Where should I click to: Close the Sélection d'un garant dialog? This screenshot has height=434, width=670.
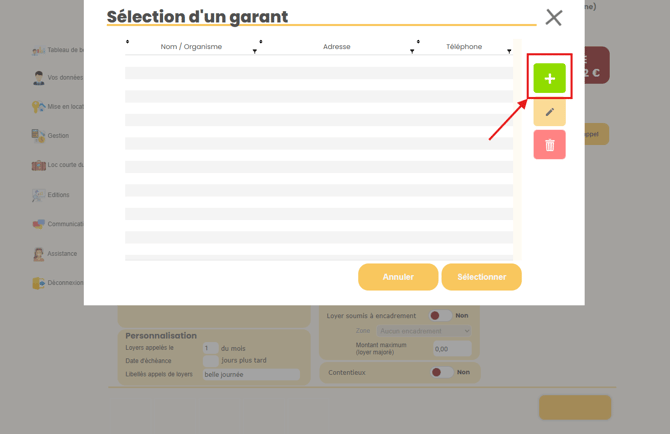[x=553, y=17]
